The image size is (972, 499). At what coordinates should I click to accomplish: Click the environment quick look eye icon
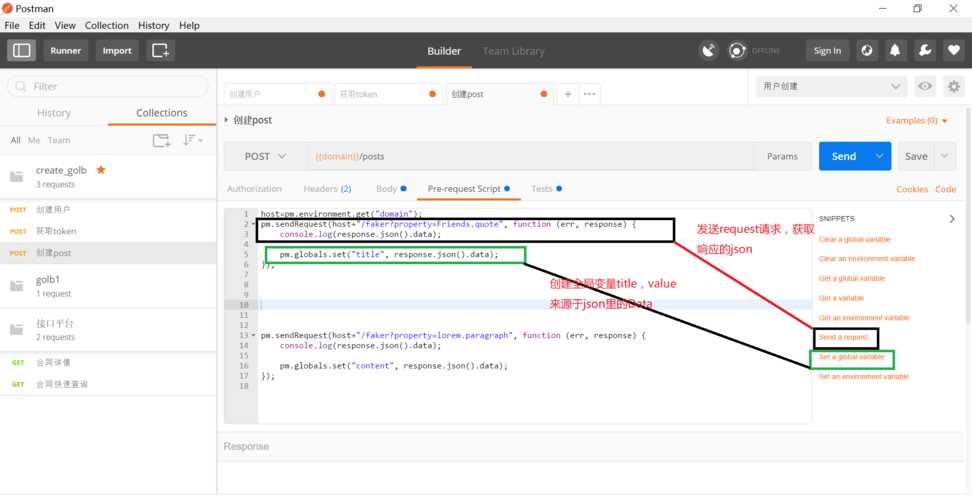(925, 87)
